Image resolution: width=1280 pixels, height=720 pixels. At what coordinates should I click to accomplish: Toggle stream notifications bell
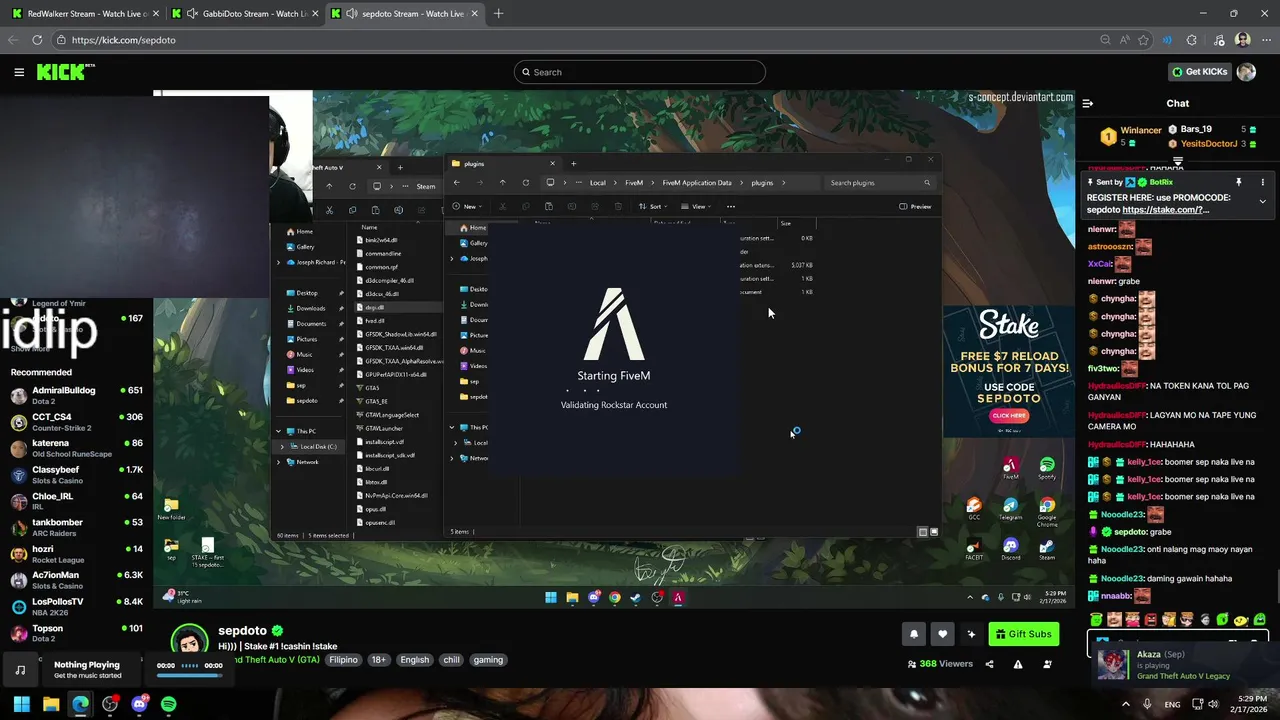(913, 634)
